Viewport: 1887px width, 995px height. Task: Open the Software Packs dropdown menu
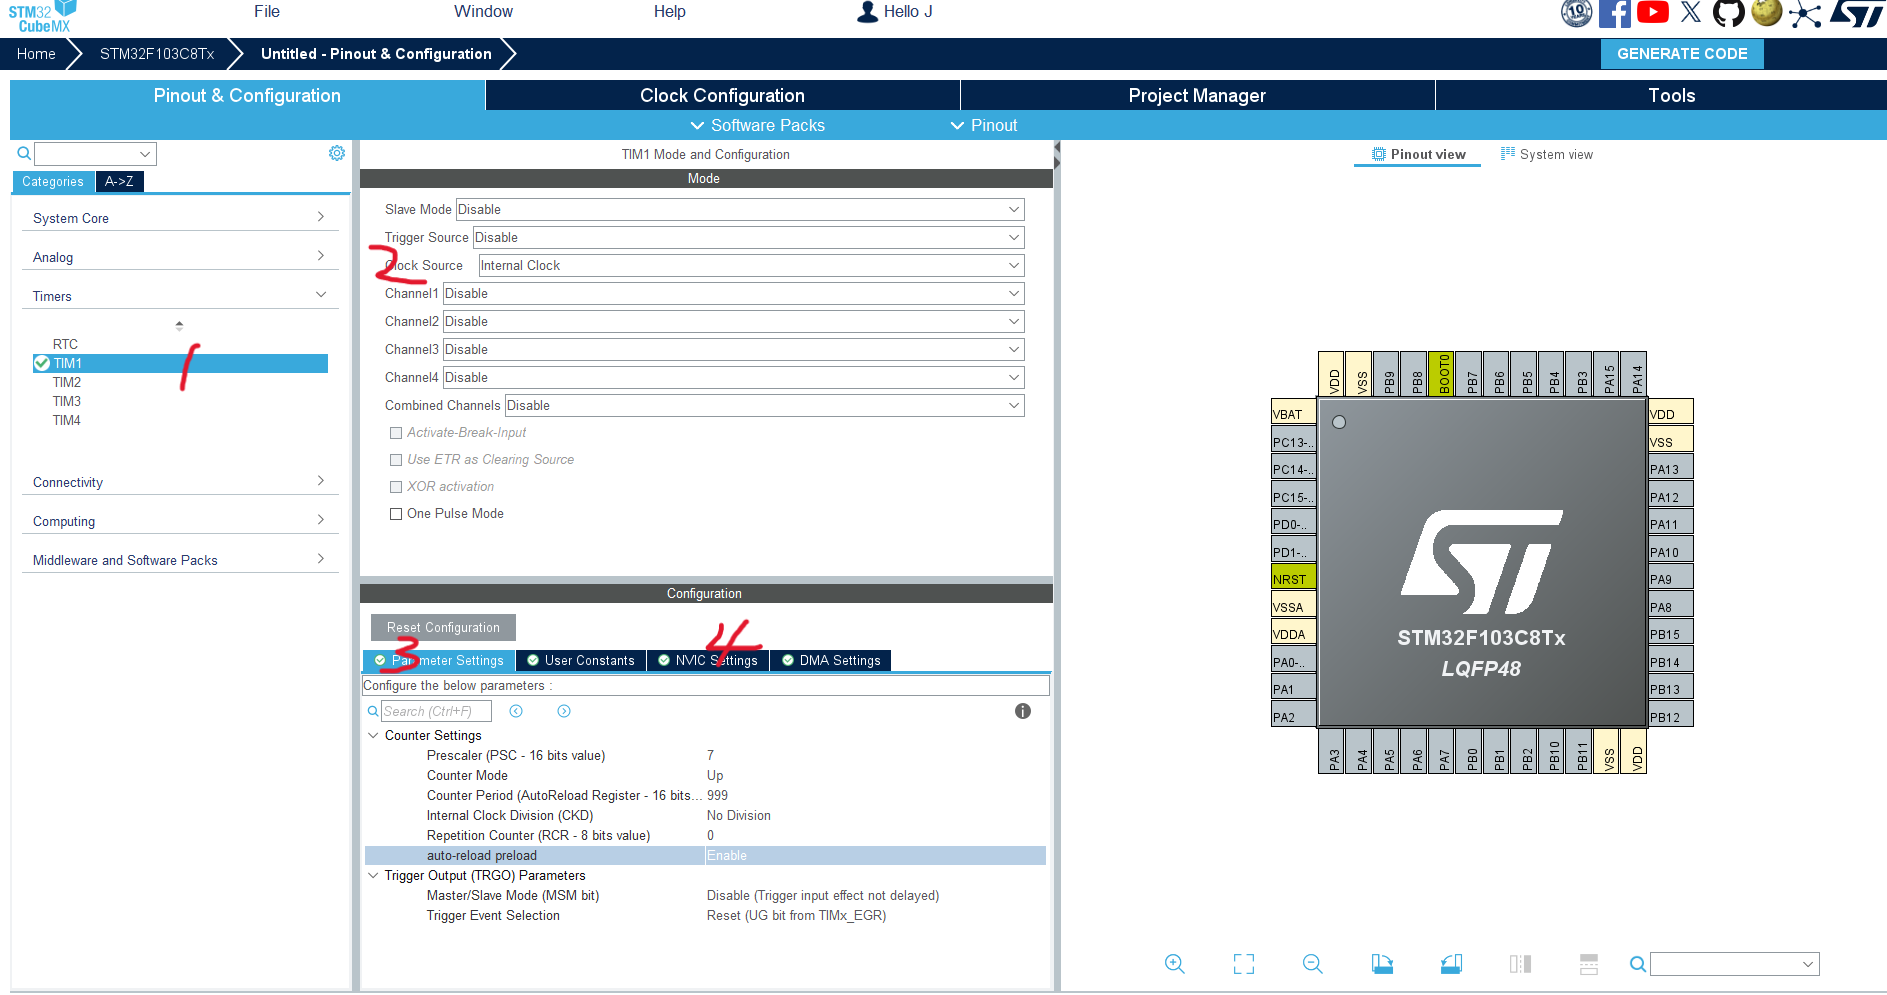pyautogui.click(x=758, y=125)
